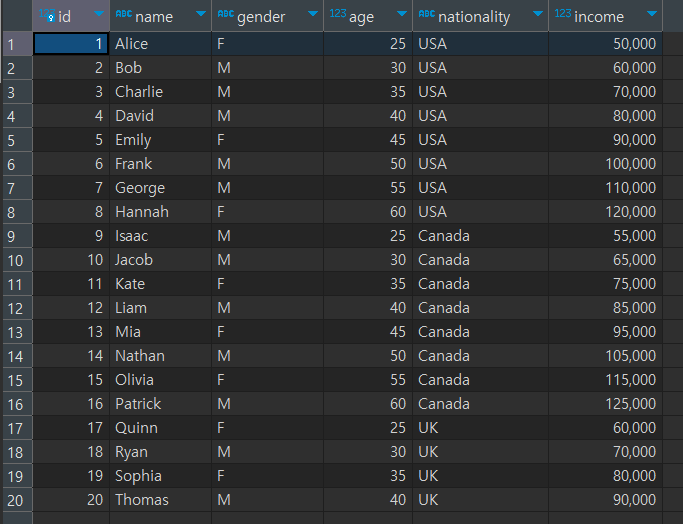
Task: Select the name cell 'Mia'
Action: [160, 331]
